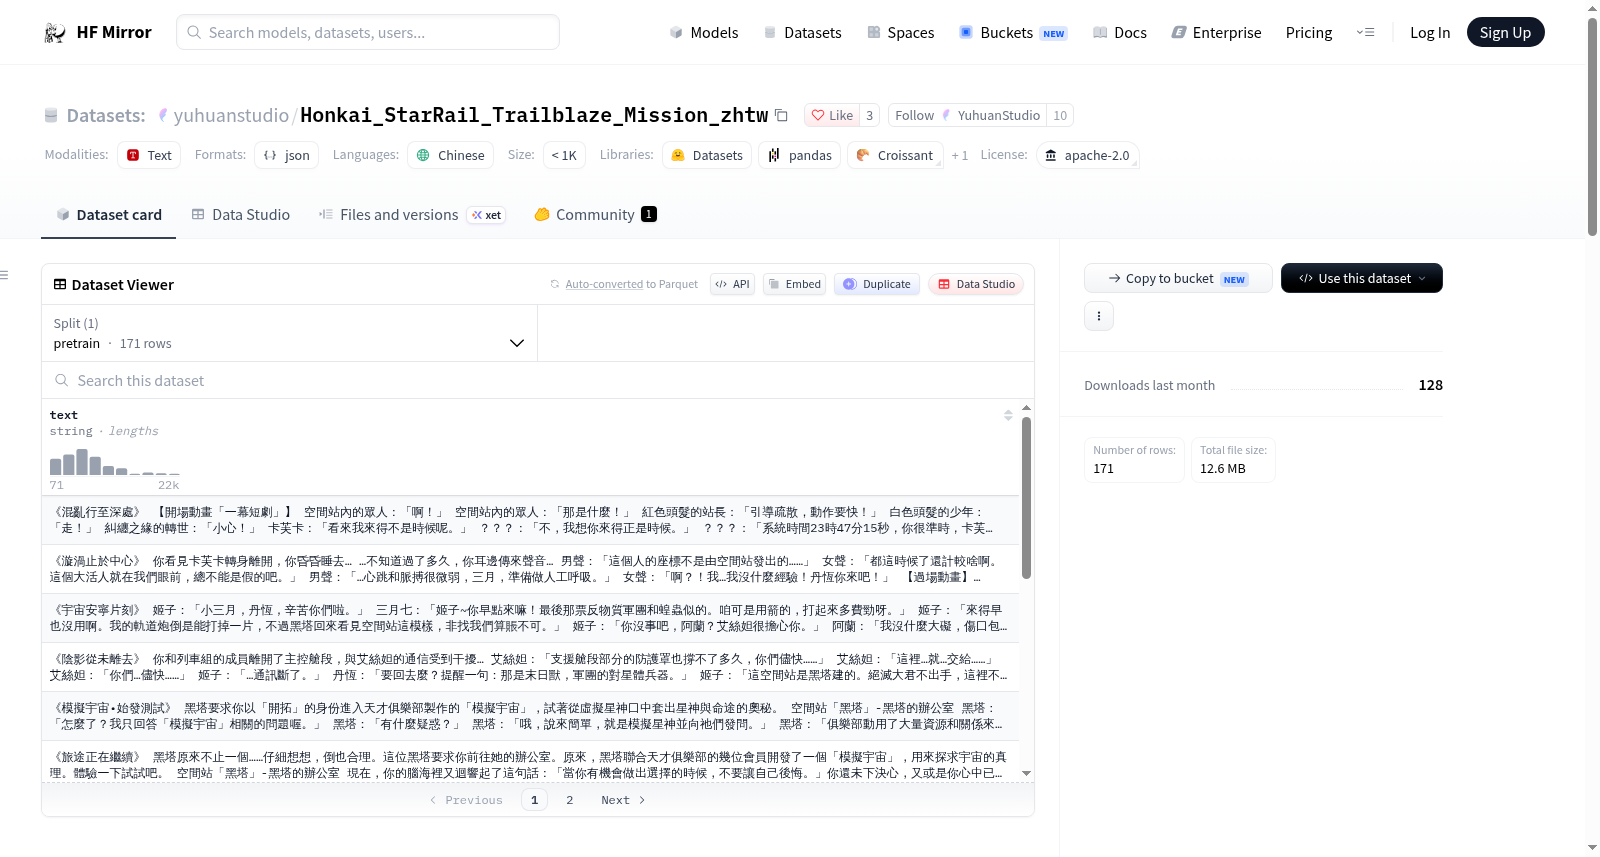Click the API button in Dataset Viewer

click(x=732, y=284)
